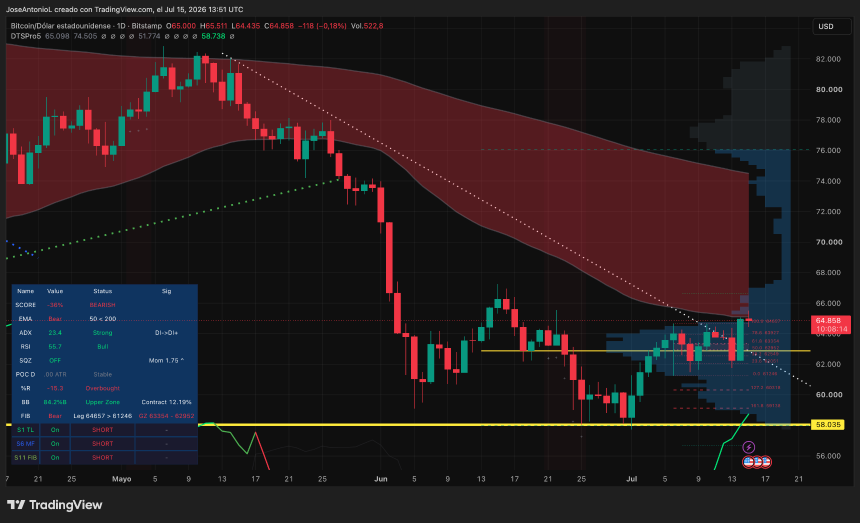This screenshot has width=860, height=523.
Task: Toggle the S6 MF On cell
Action: (55, 444)
